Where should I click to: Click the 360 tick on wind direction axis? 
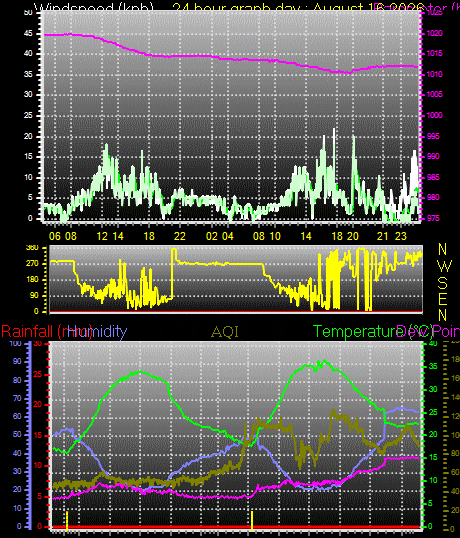[32, 248]
